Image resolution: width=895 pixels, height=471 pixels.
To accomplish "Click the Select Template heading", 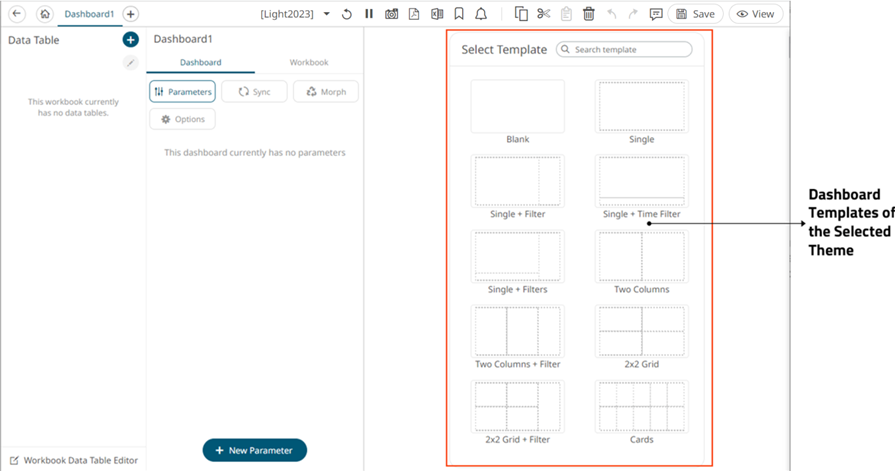I will click(504, 50).
